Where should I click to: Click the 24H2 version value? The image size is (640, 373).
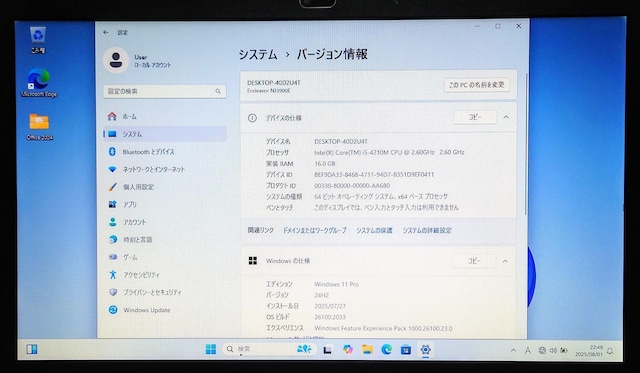pos(322,295)
